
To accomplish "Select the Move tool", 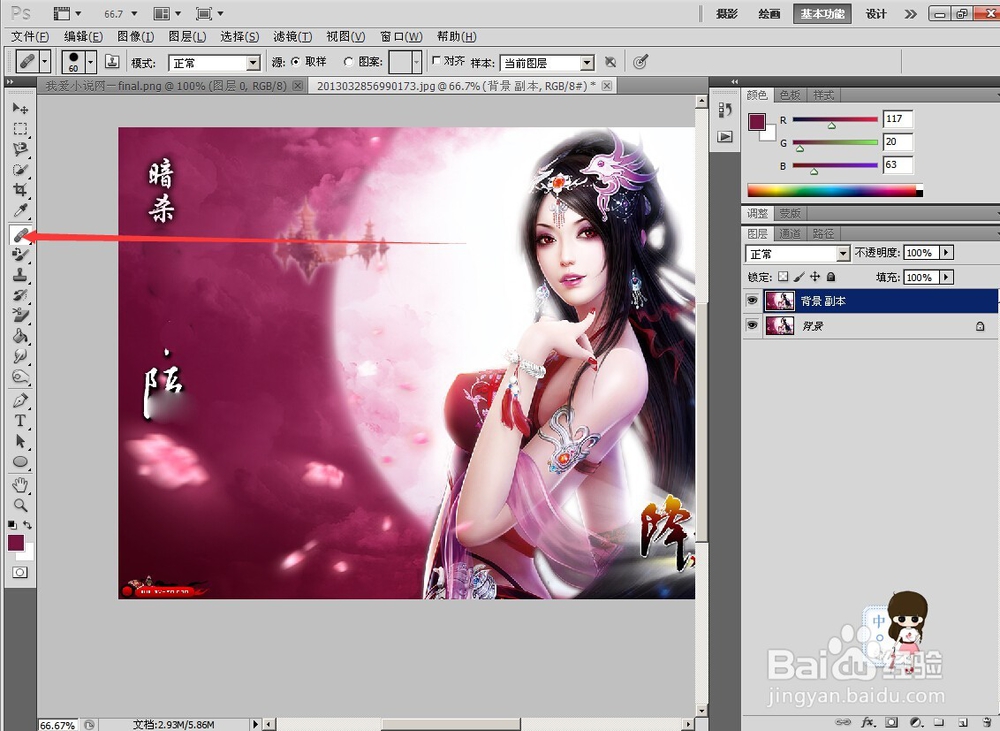I will click(x=20, y=108).
